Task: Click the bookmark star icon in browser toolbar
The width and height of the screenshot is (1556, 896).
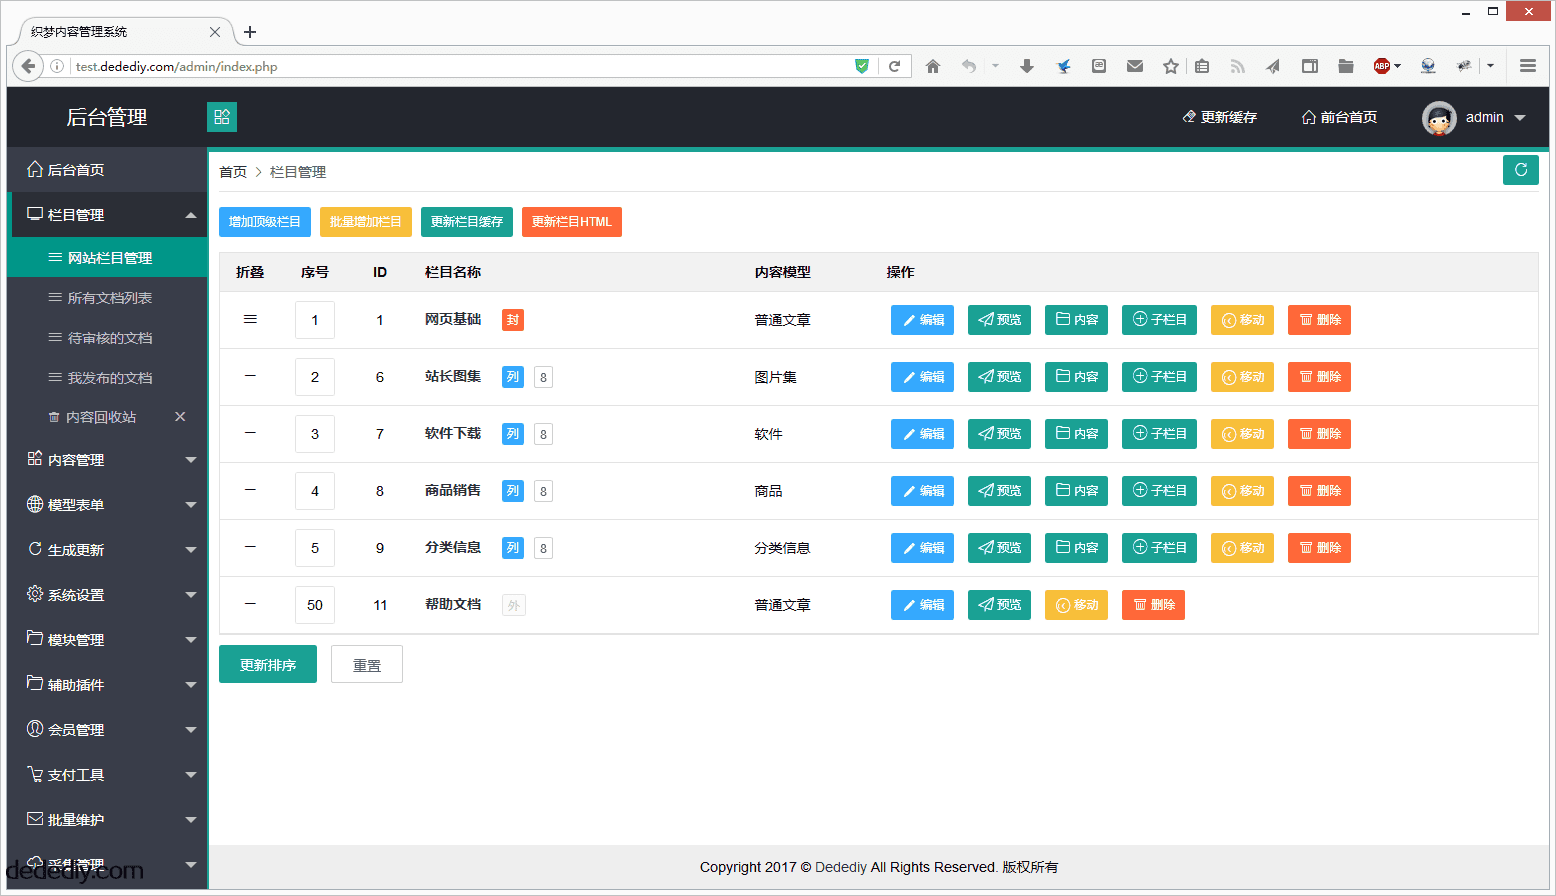Action: 1170,66
